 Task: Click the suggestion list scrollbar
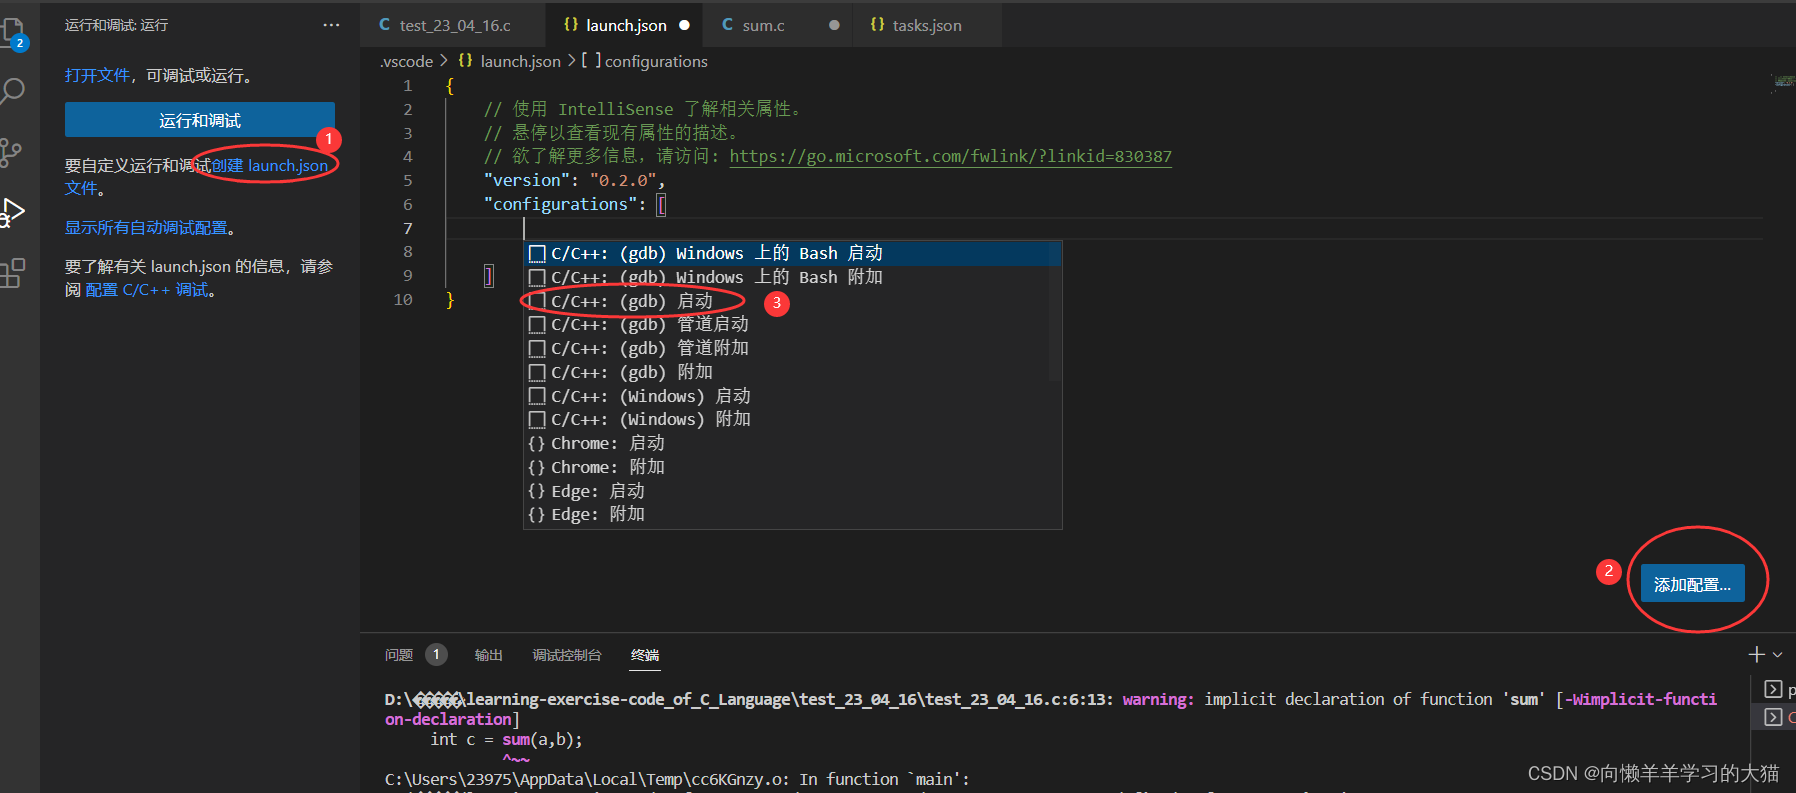pyautogui.click(x=1055, y=311)
